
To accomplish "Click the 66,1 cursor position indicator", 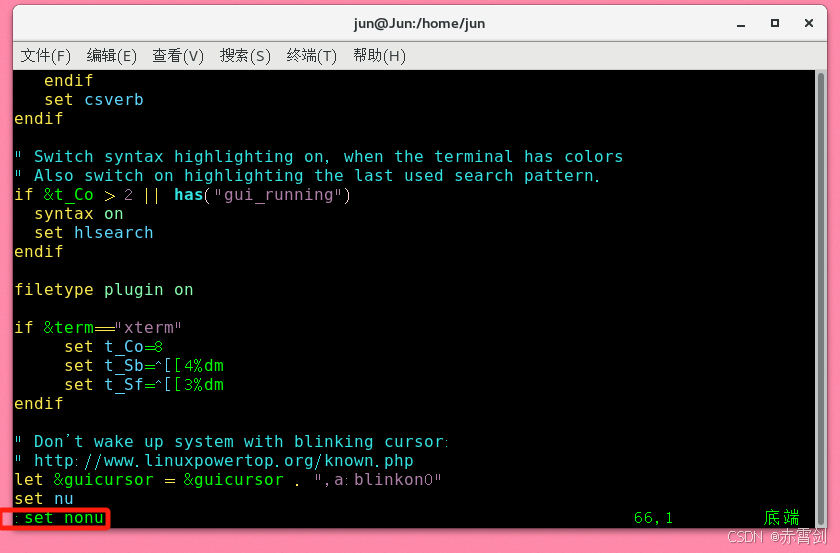I will click(x=654, y=518).
